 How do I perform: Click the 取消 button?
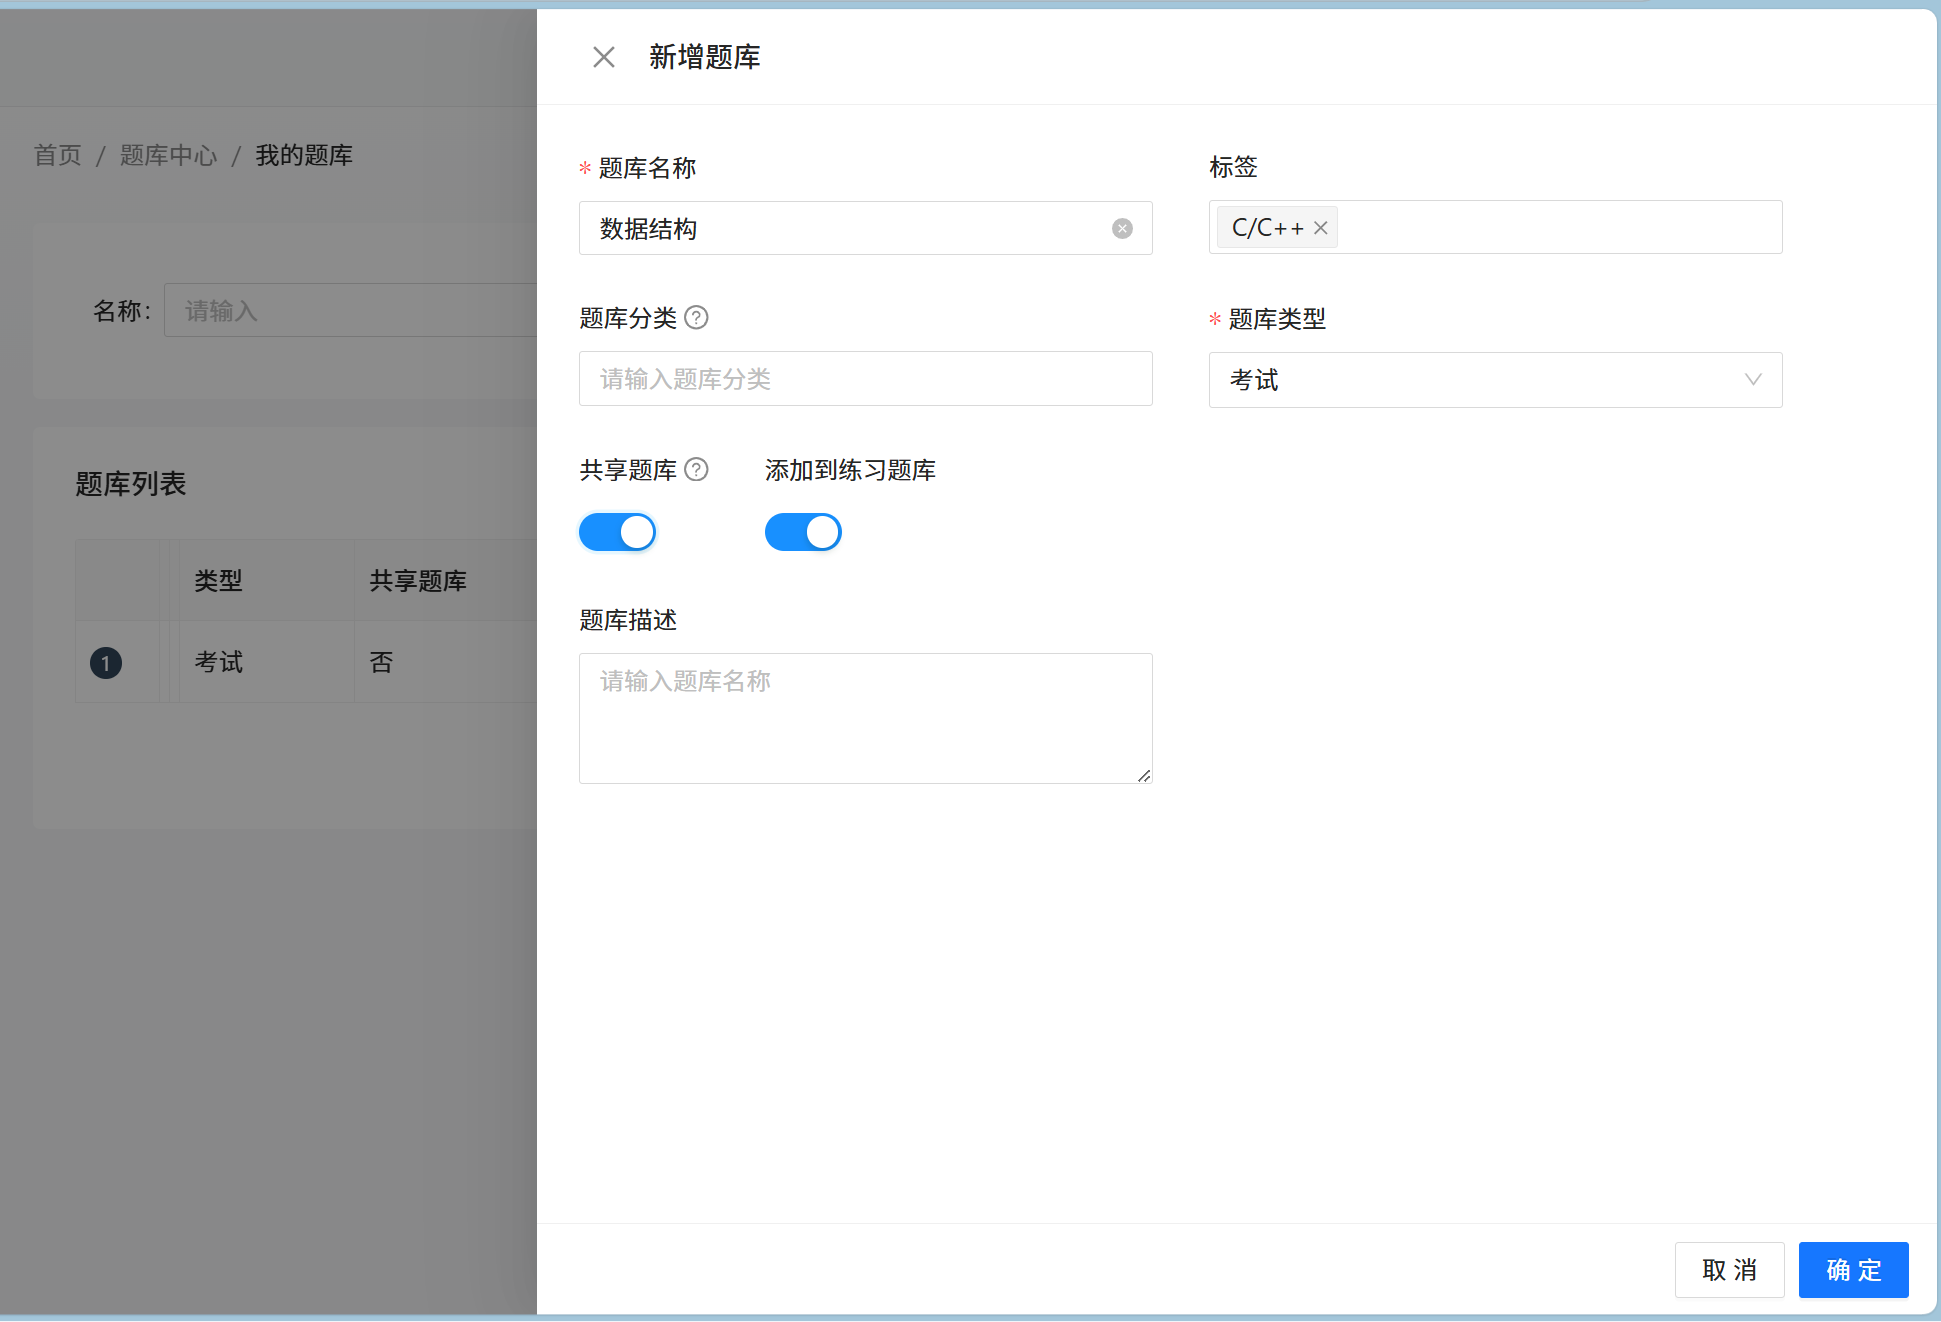click(1729, 1270)
